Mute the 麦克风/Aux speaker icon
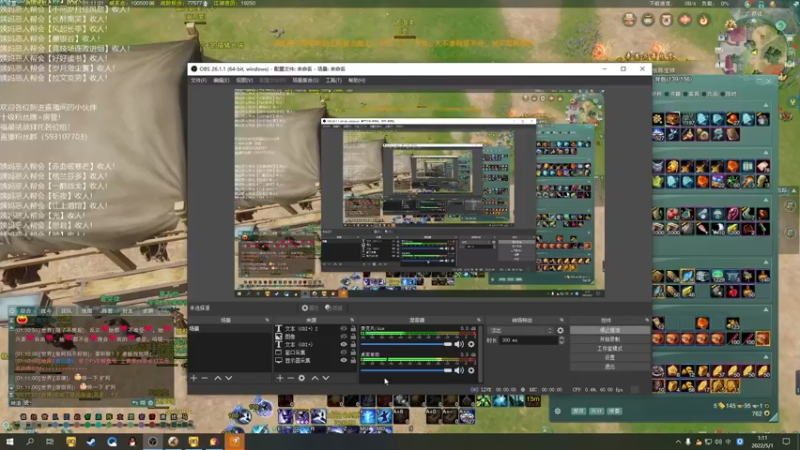800x450 pixels. 459,344
